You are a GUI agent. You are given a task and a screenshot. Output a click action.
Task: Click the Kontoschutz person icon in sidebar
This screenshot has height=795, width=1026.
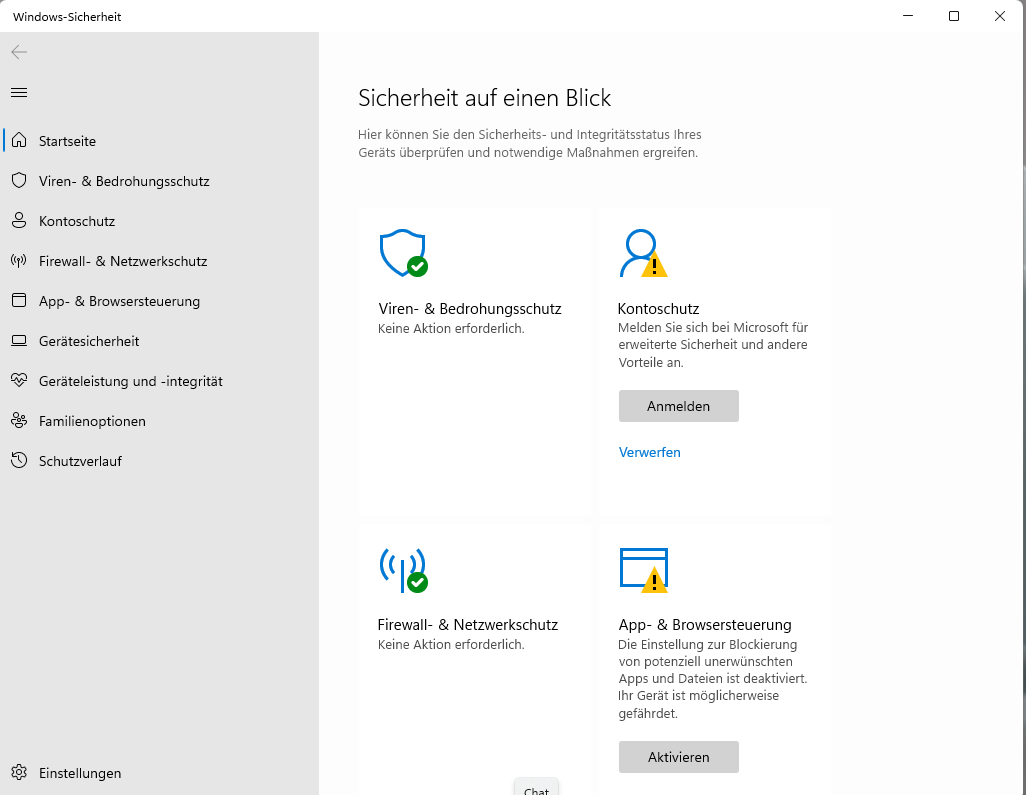[18, 221]
